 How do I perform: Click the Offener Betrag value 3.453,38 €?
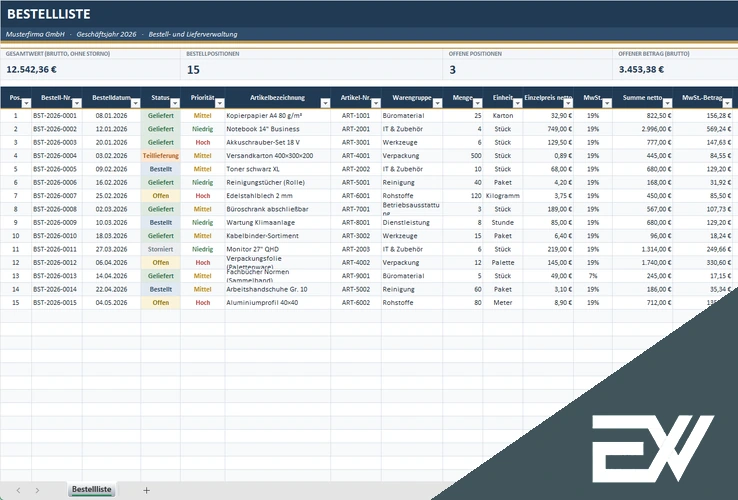coord(641,70)
